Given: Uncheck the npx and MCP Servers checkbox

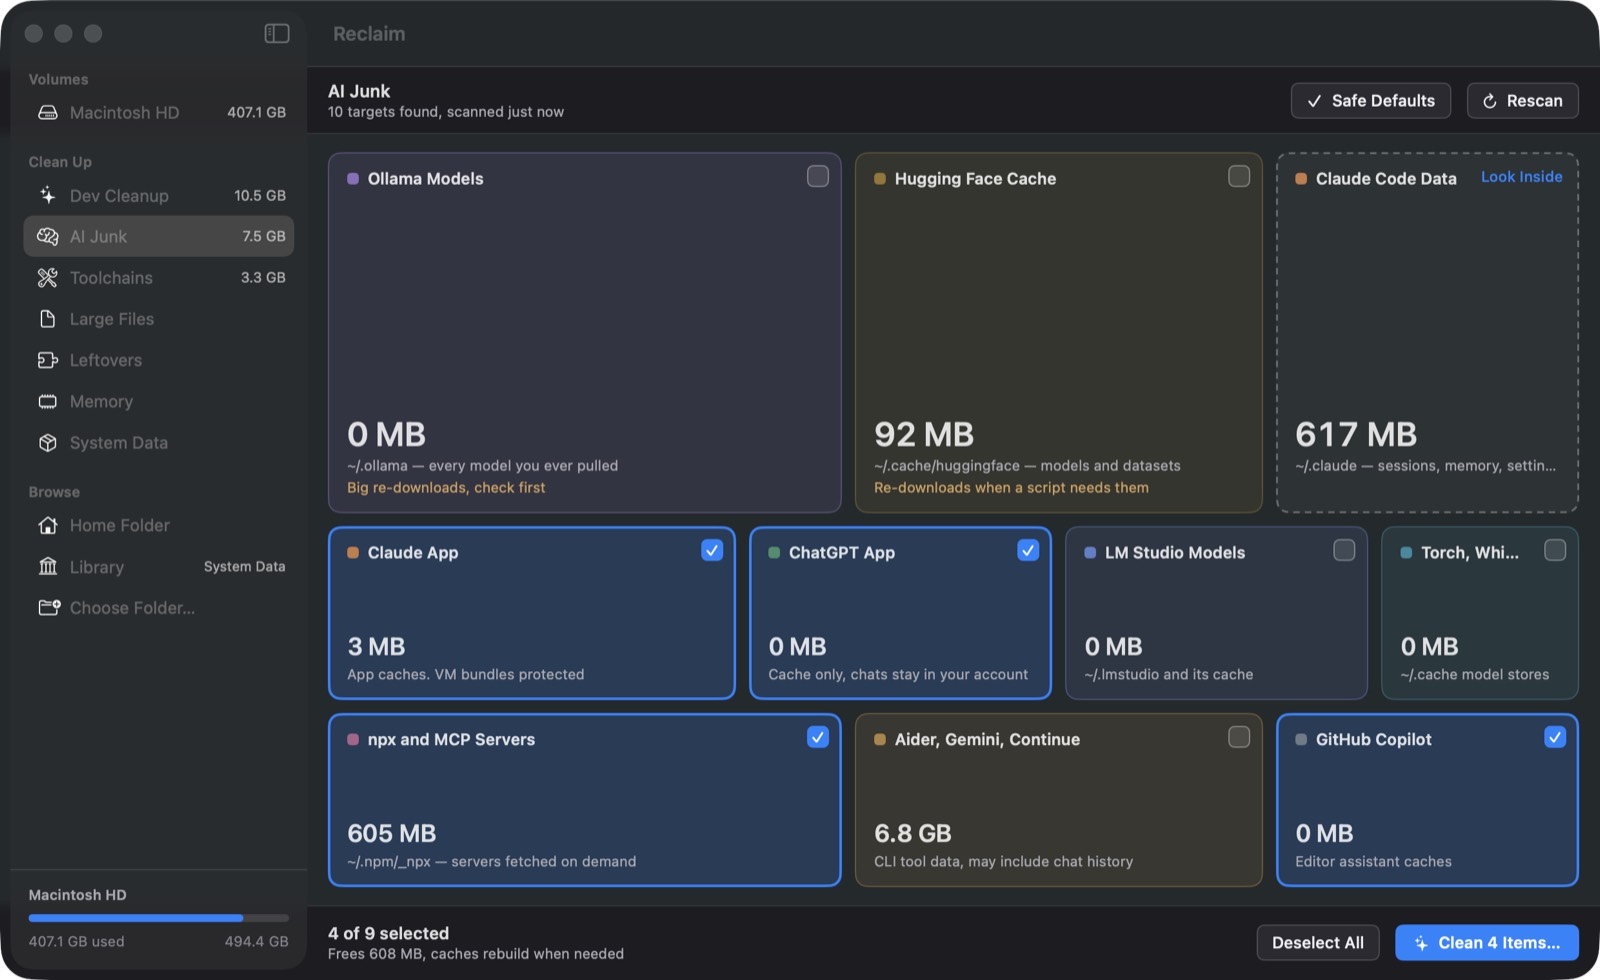Looking at the screenshot, I should pyautogui.click(x=818, y=738).
